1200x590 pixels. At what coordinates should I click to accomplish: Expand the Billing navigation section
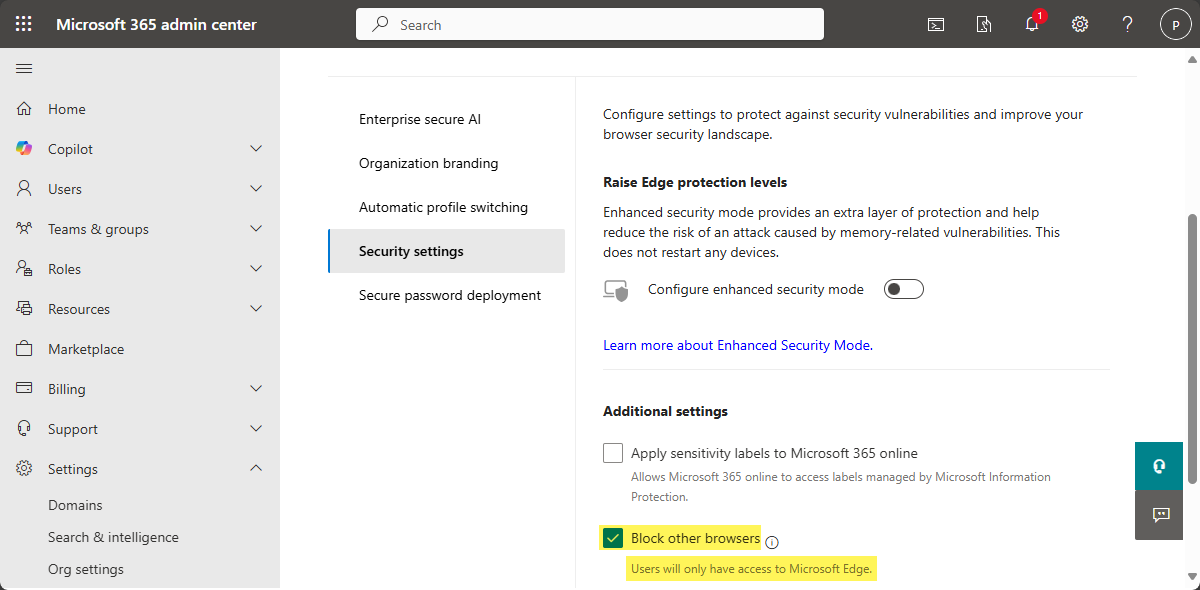coord(256,389)
